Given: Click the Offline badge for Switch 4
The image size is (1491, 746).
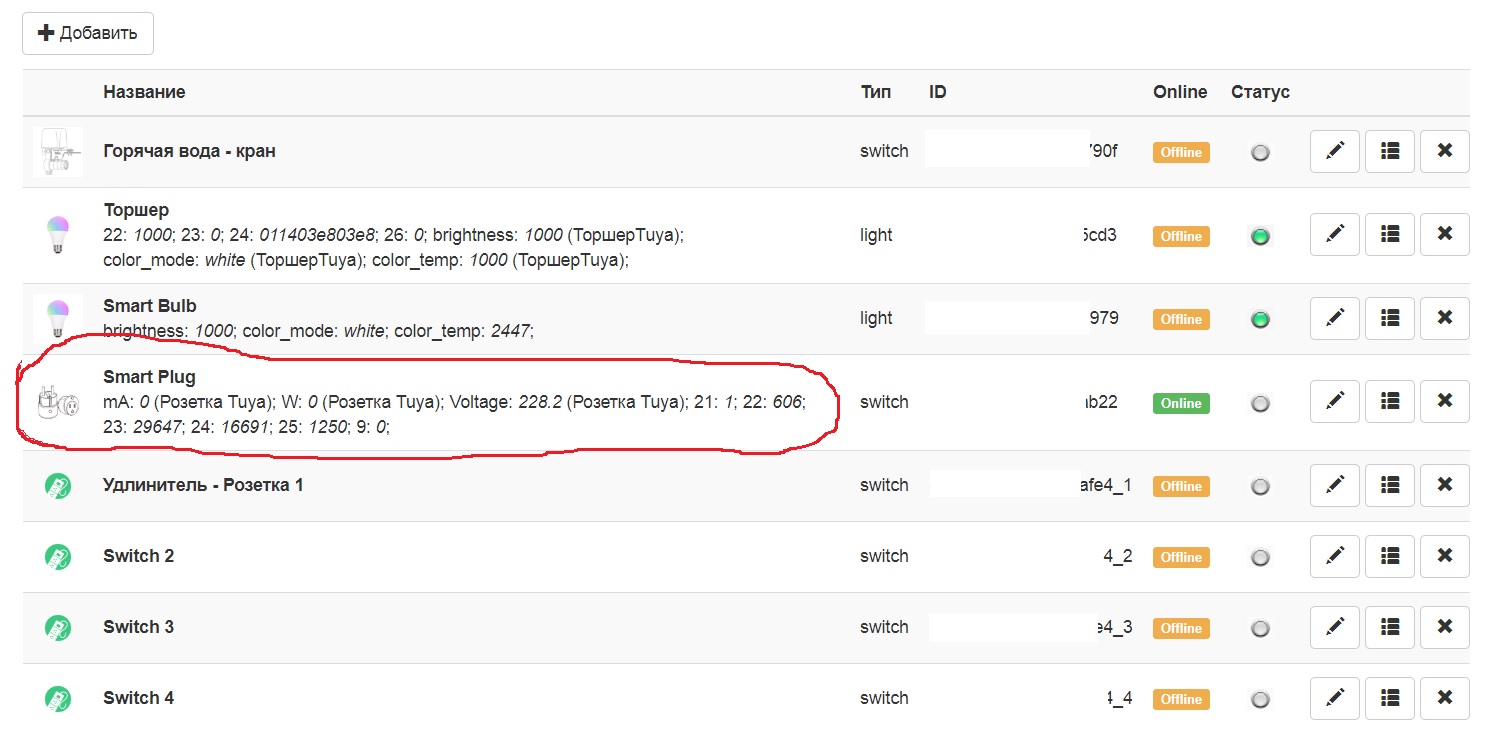Looking at the screenshot, I should pyautogui.click(x=1180, y=699).
